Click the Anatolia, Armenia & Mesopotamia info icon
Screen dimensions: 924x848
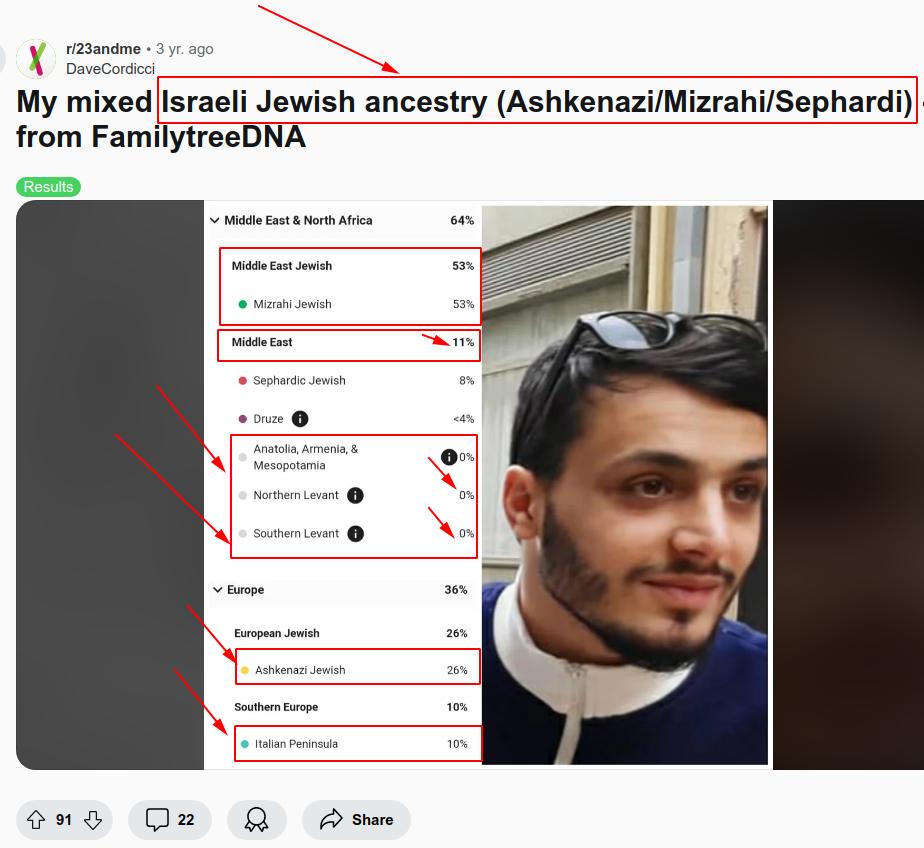(x=449, y=457)
